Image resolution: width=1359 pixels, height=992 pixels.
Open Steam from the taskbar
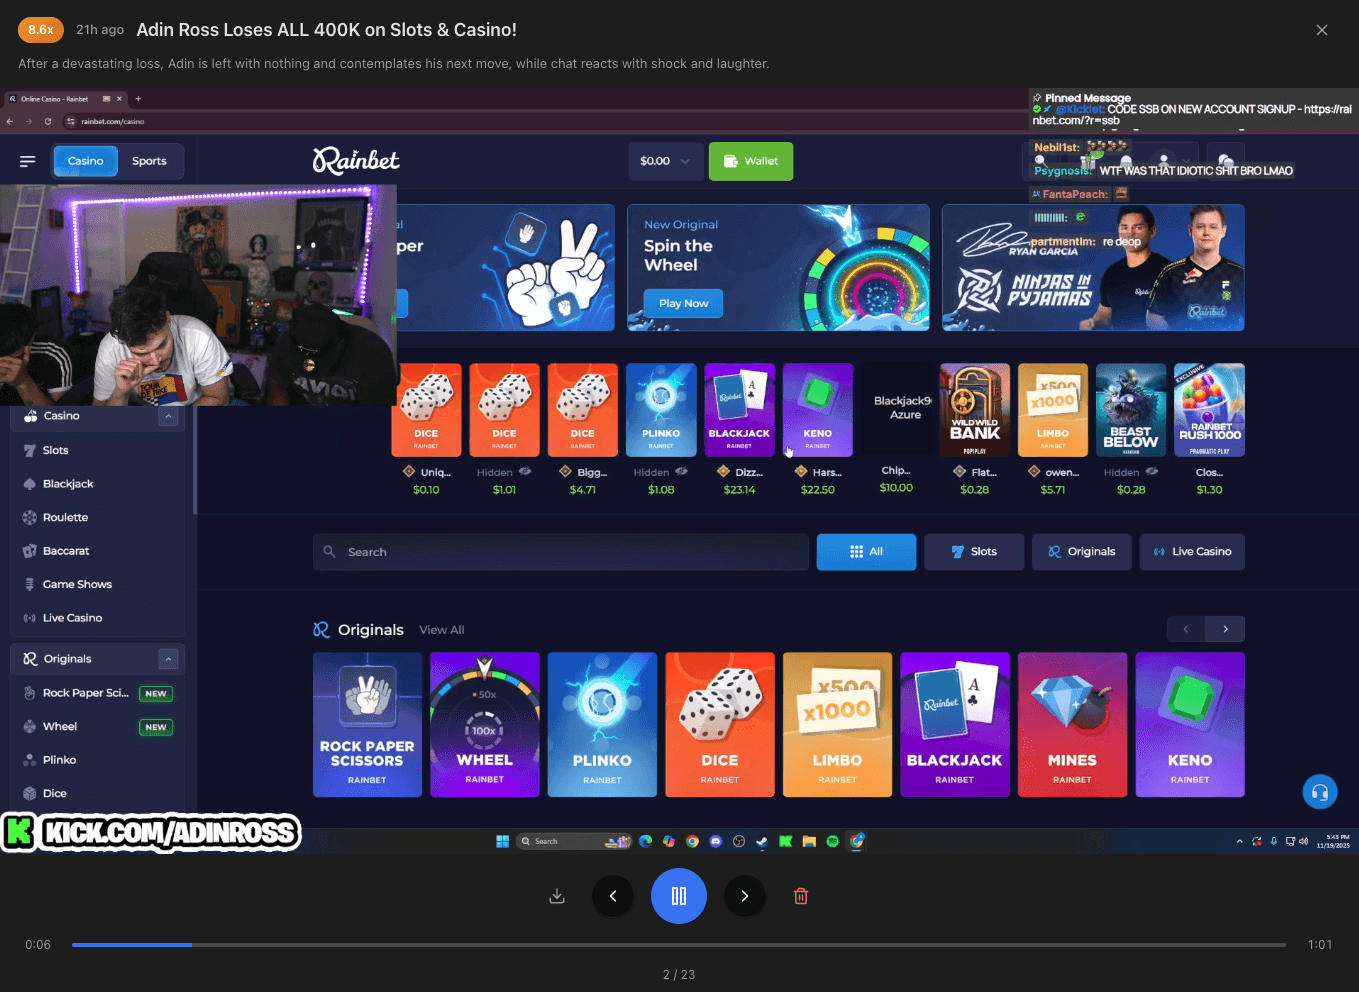[762, 841]
